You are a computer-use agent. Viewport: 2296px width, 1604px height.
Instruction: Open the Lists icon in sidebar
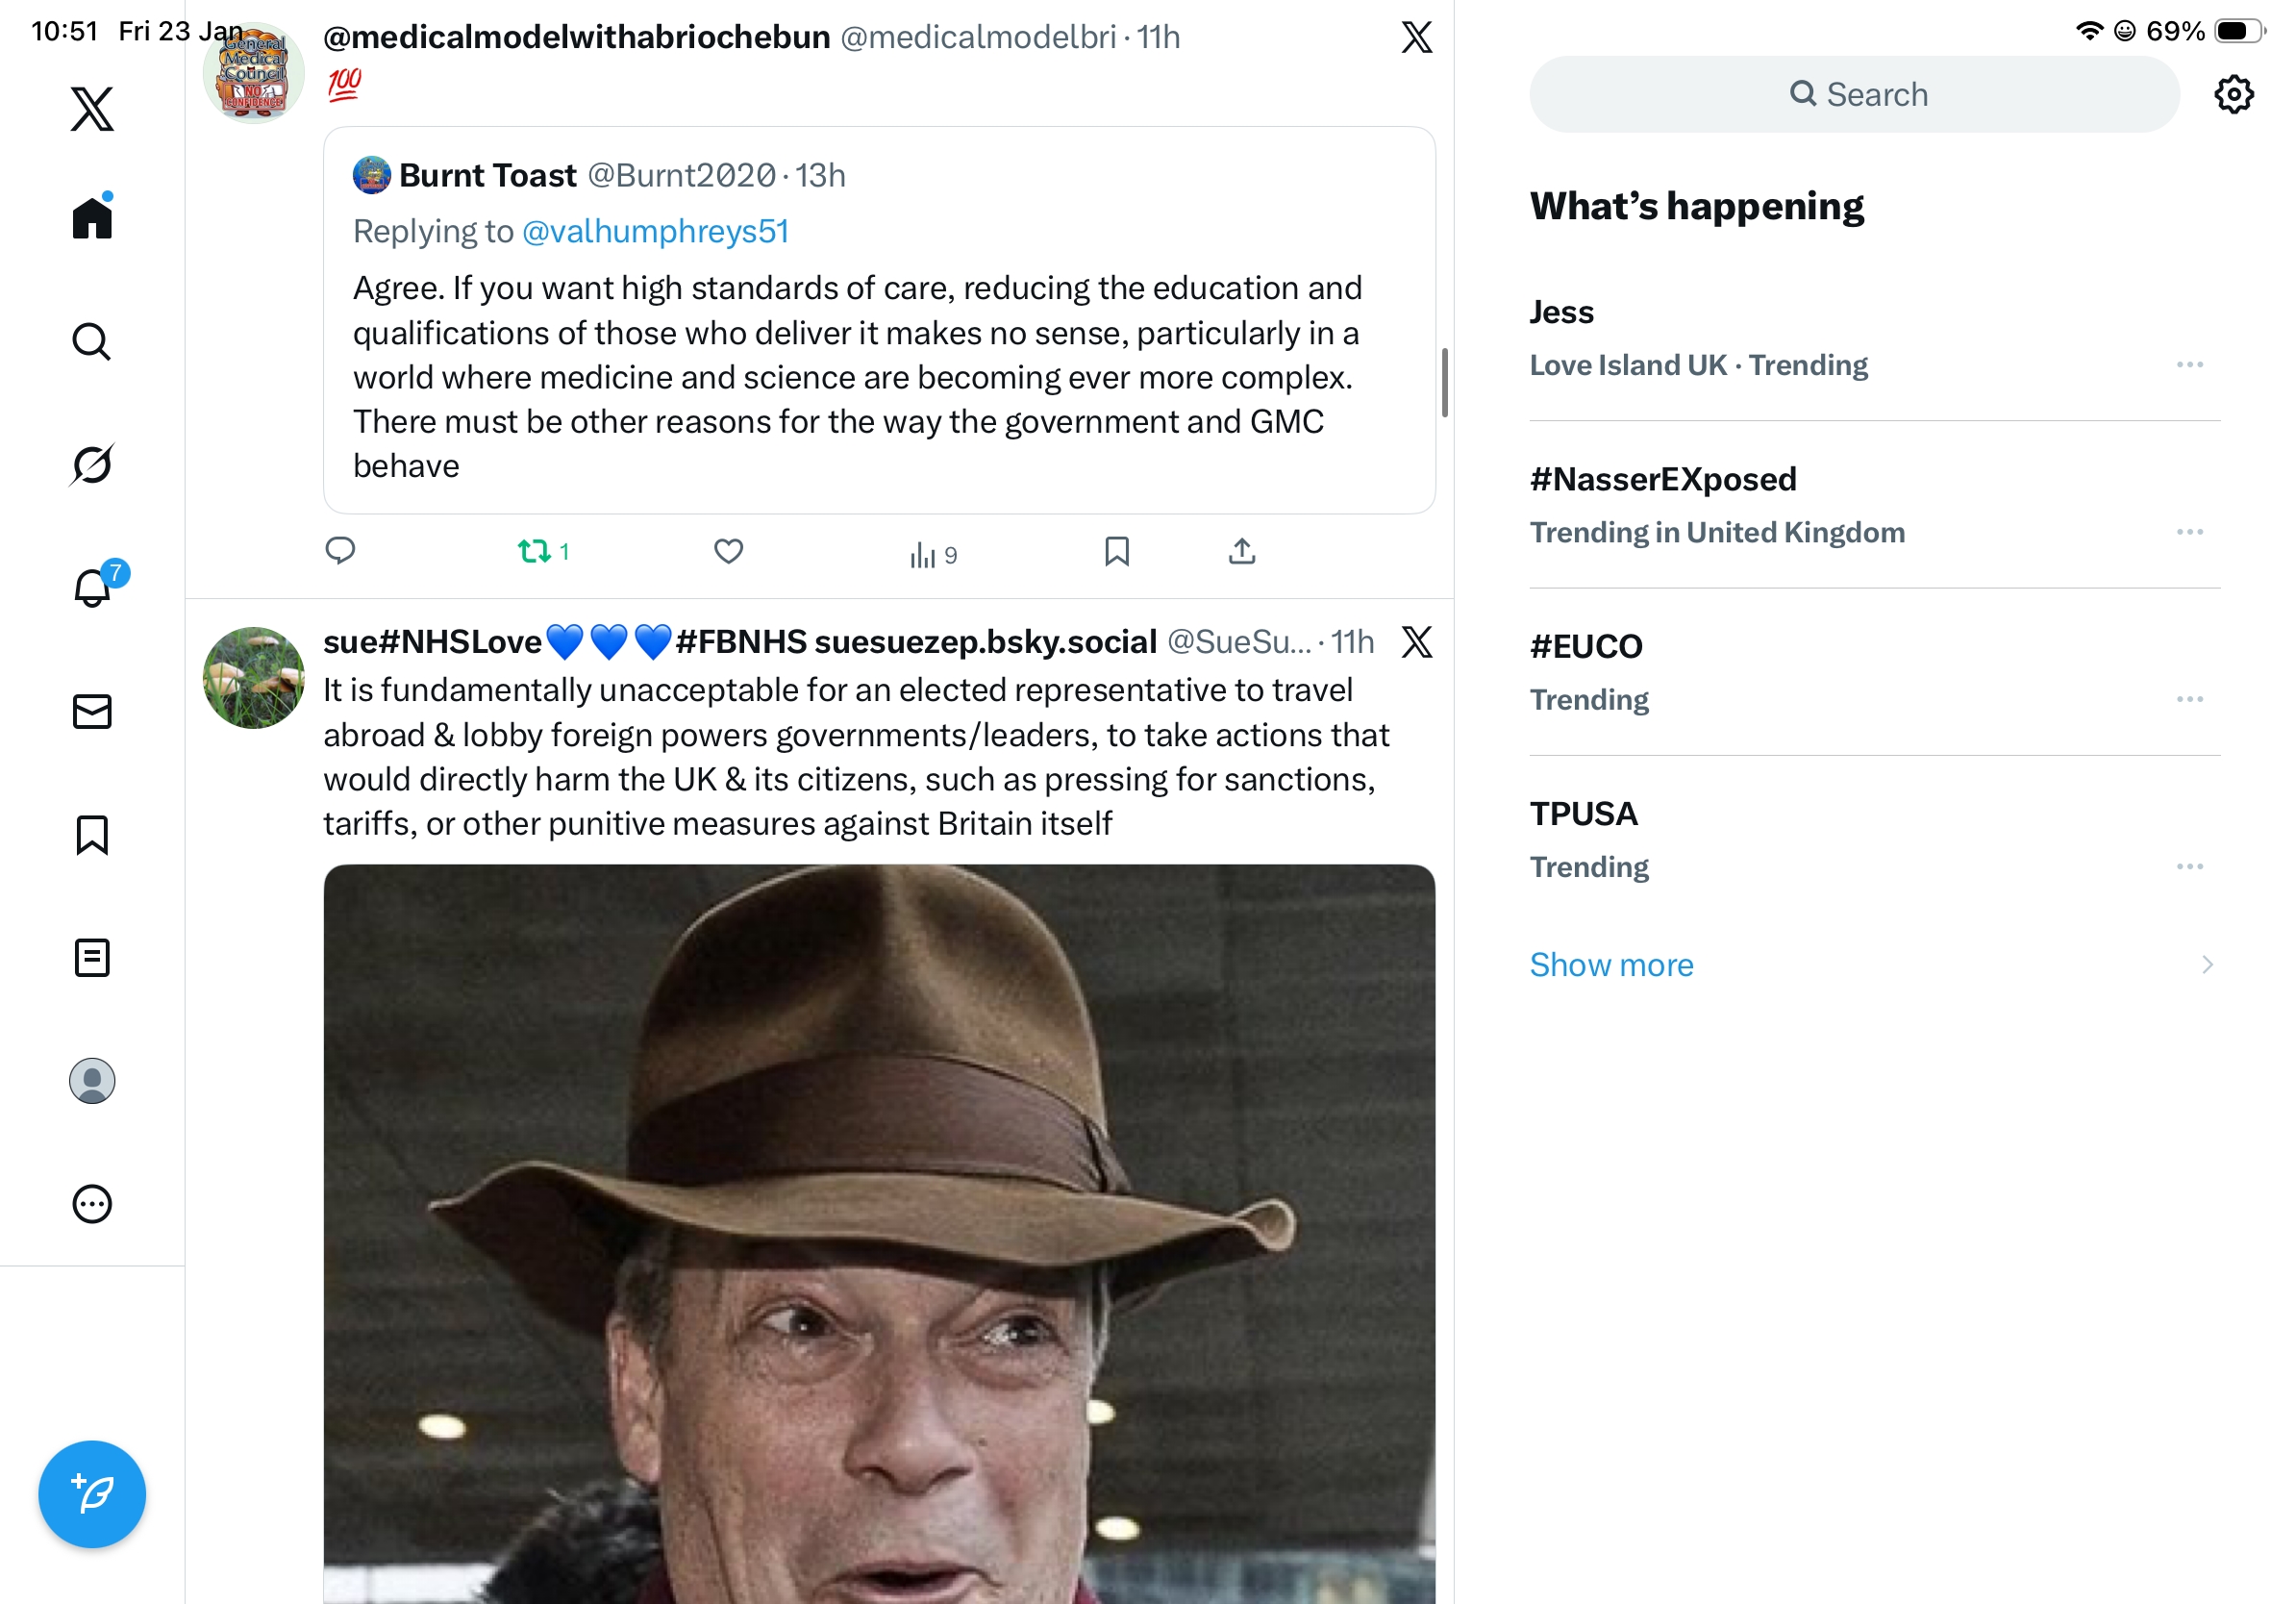[92, 957]
